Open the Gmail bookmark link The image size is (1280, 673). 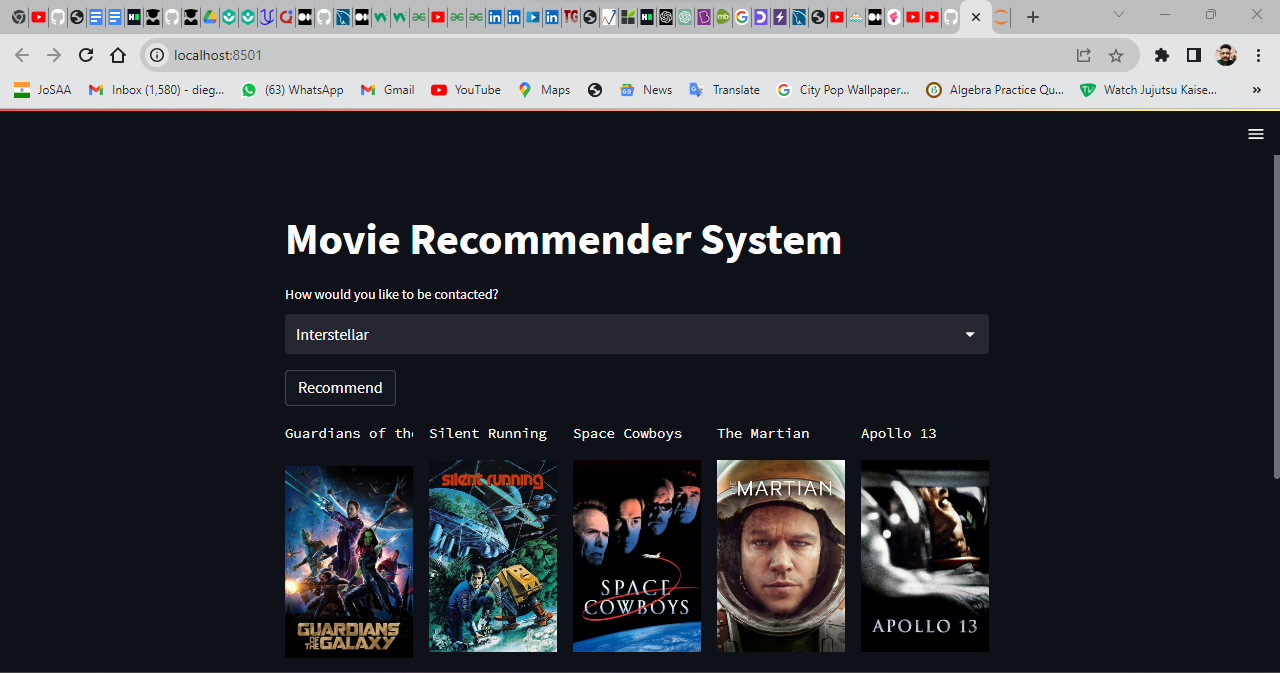coord(387,89)
